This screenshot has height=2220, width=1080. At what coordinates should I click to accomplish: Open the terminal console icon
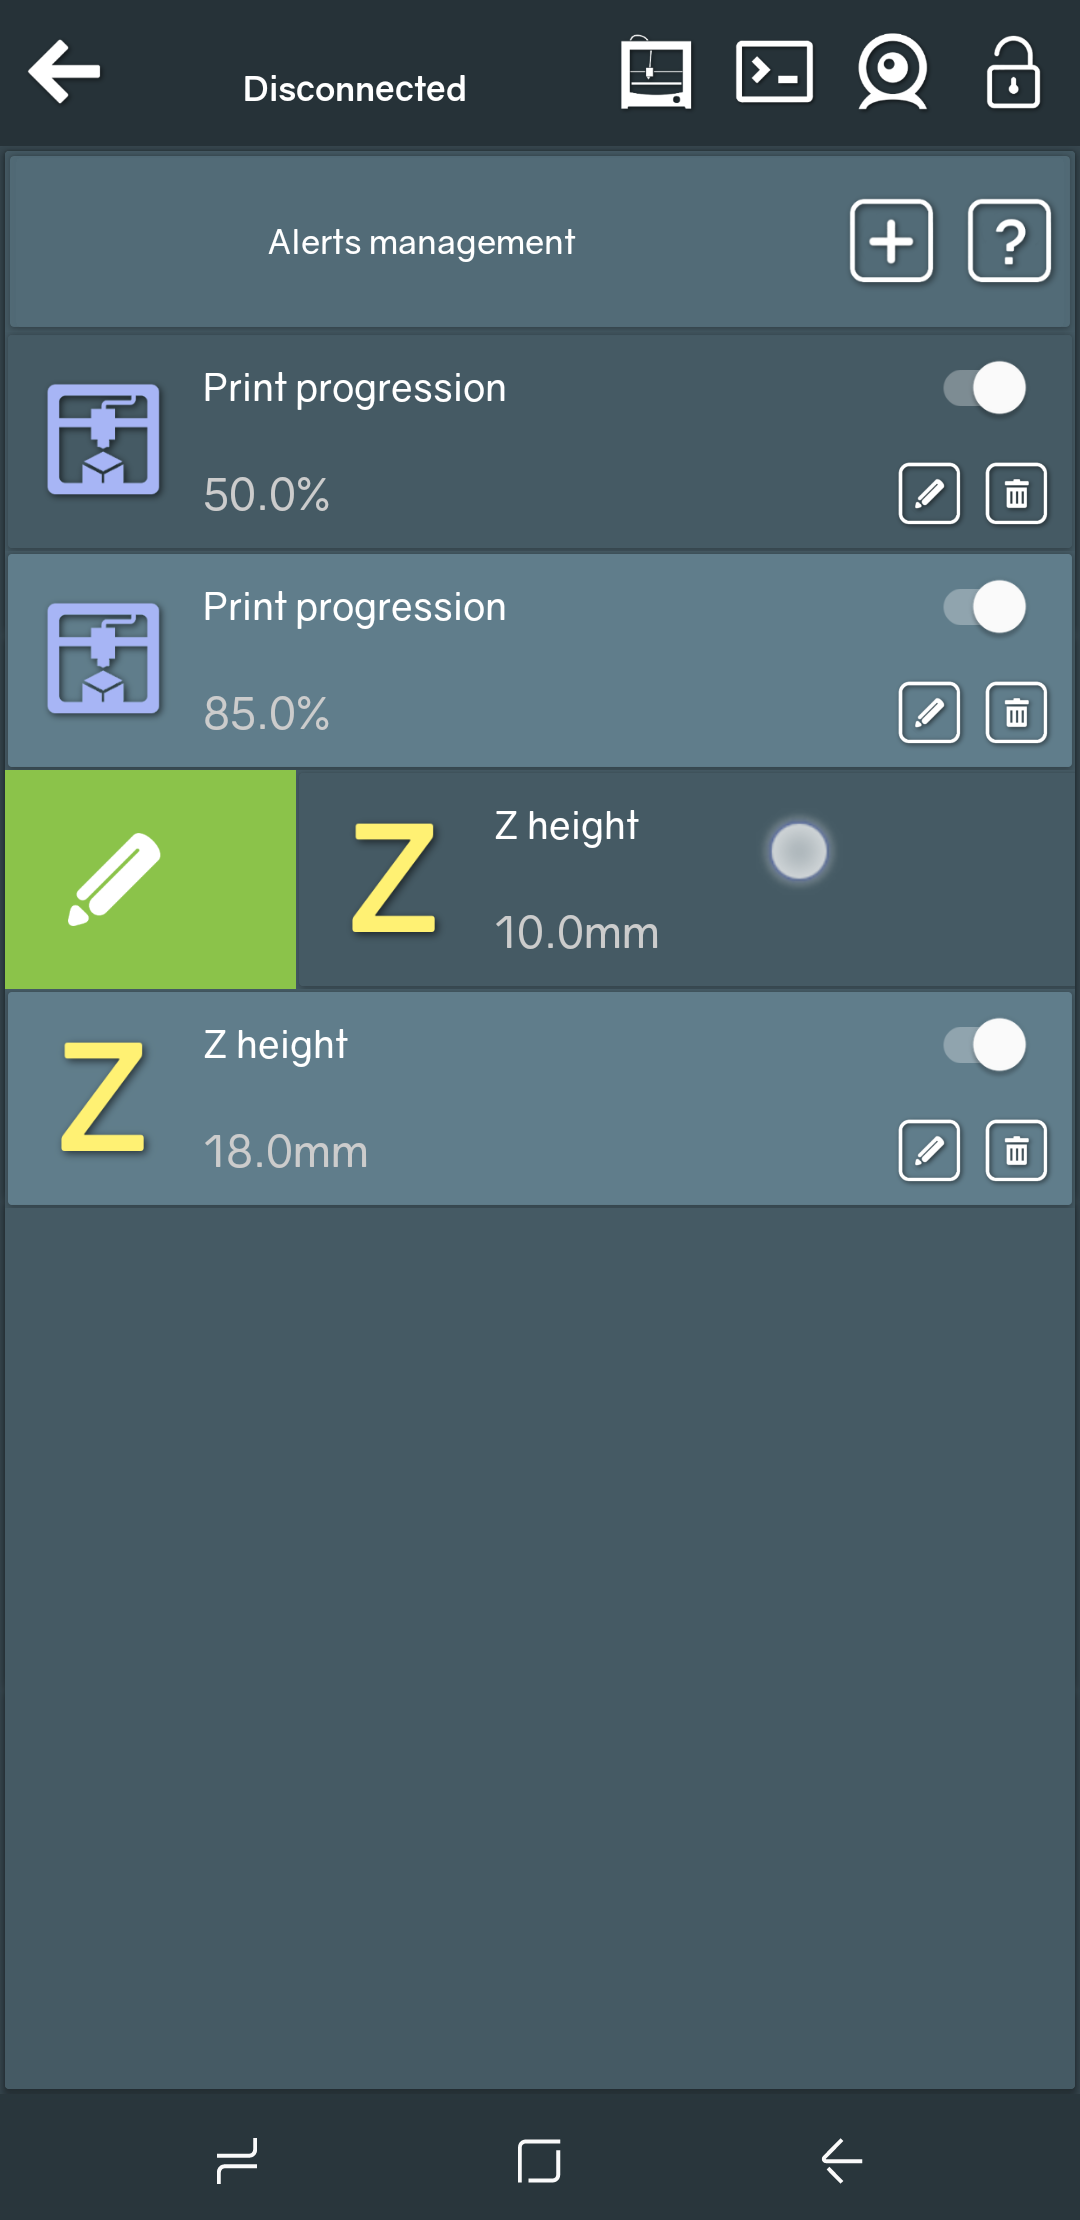pos(774,72)
